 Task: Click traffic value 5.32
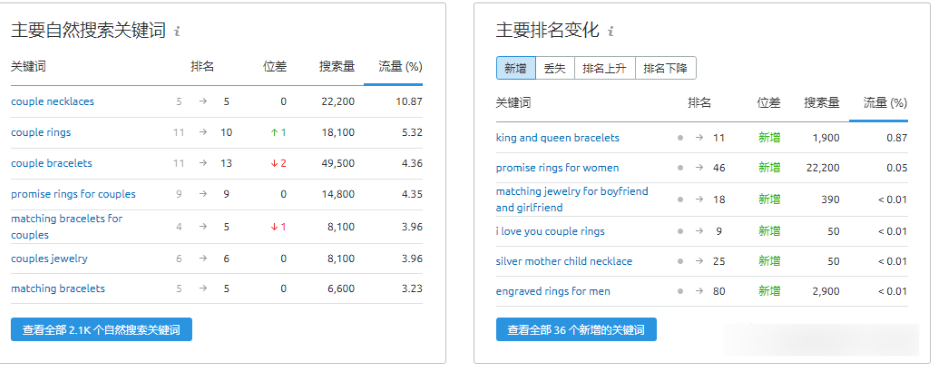pyautogui.click(x=412, y=132)
